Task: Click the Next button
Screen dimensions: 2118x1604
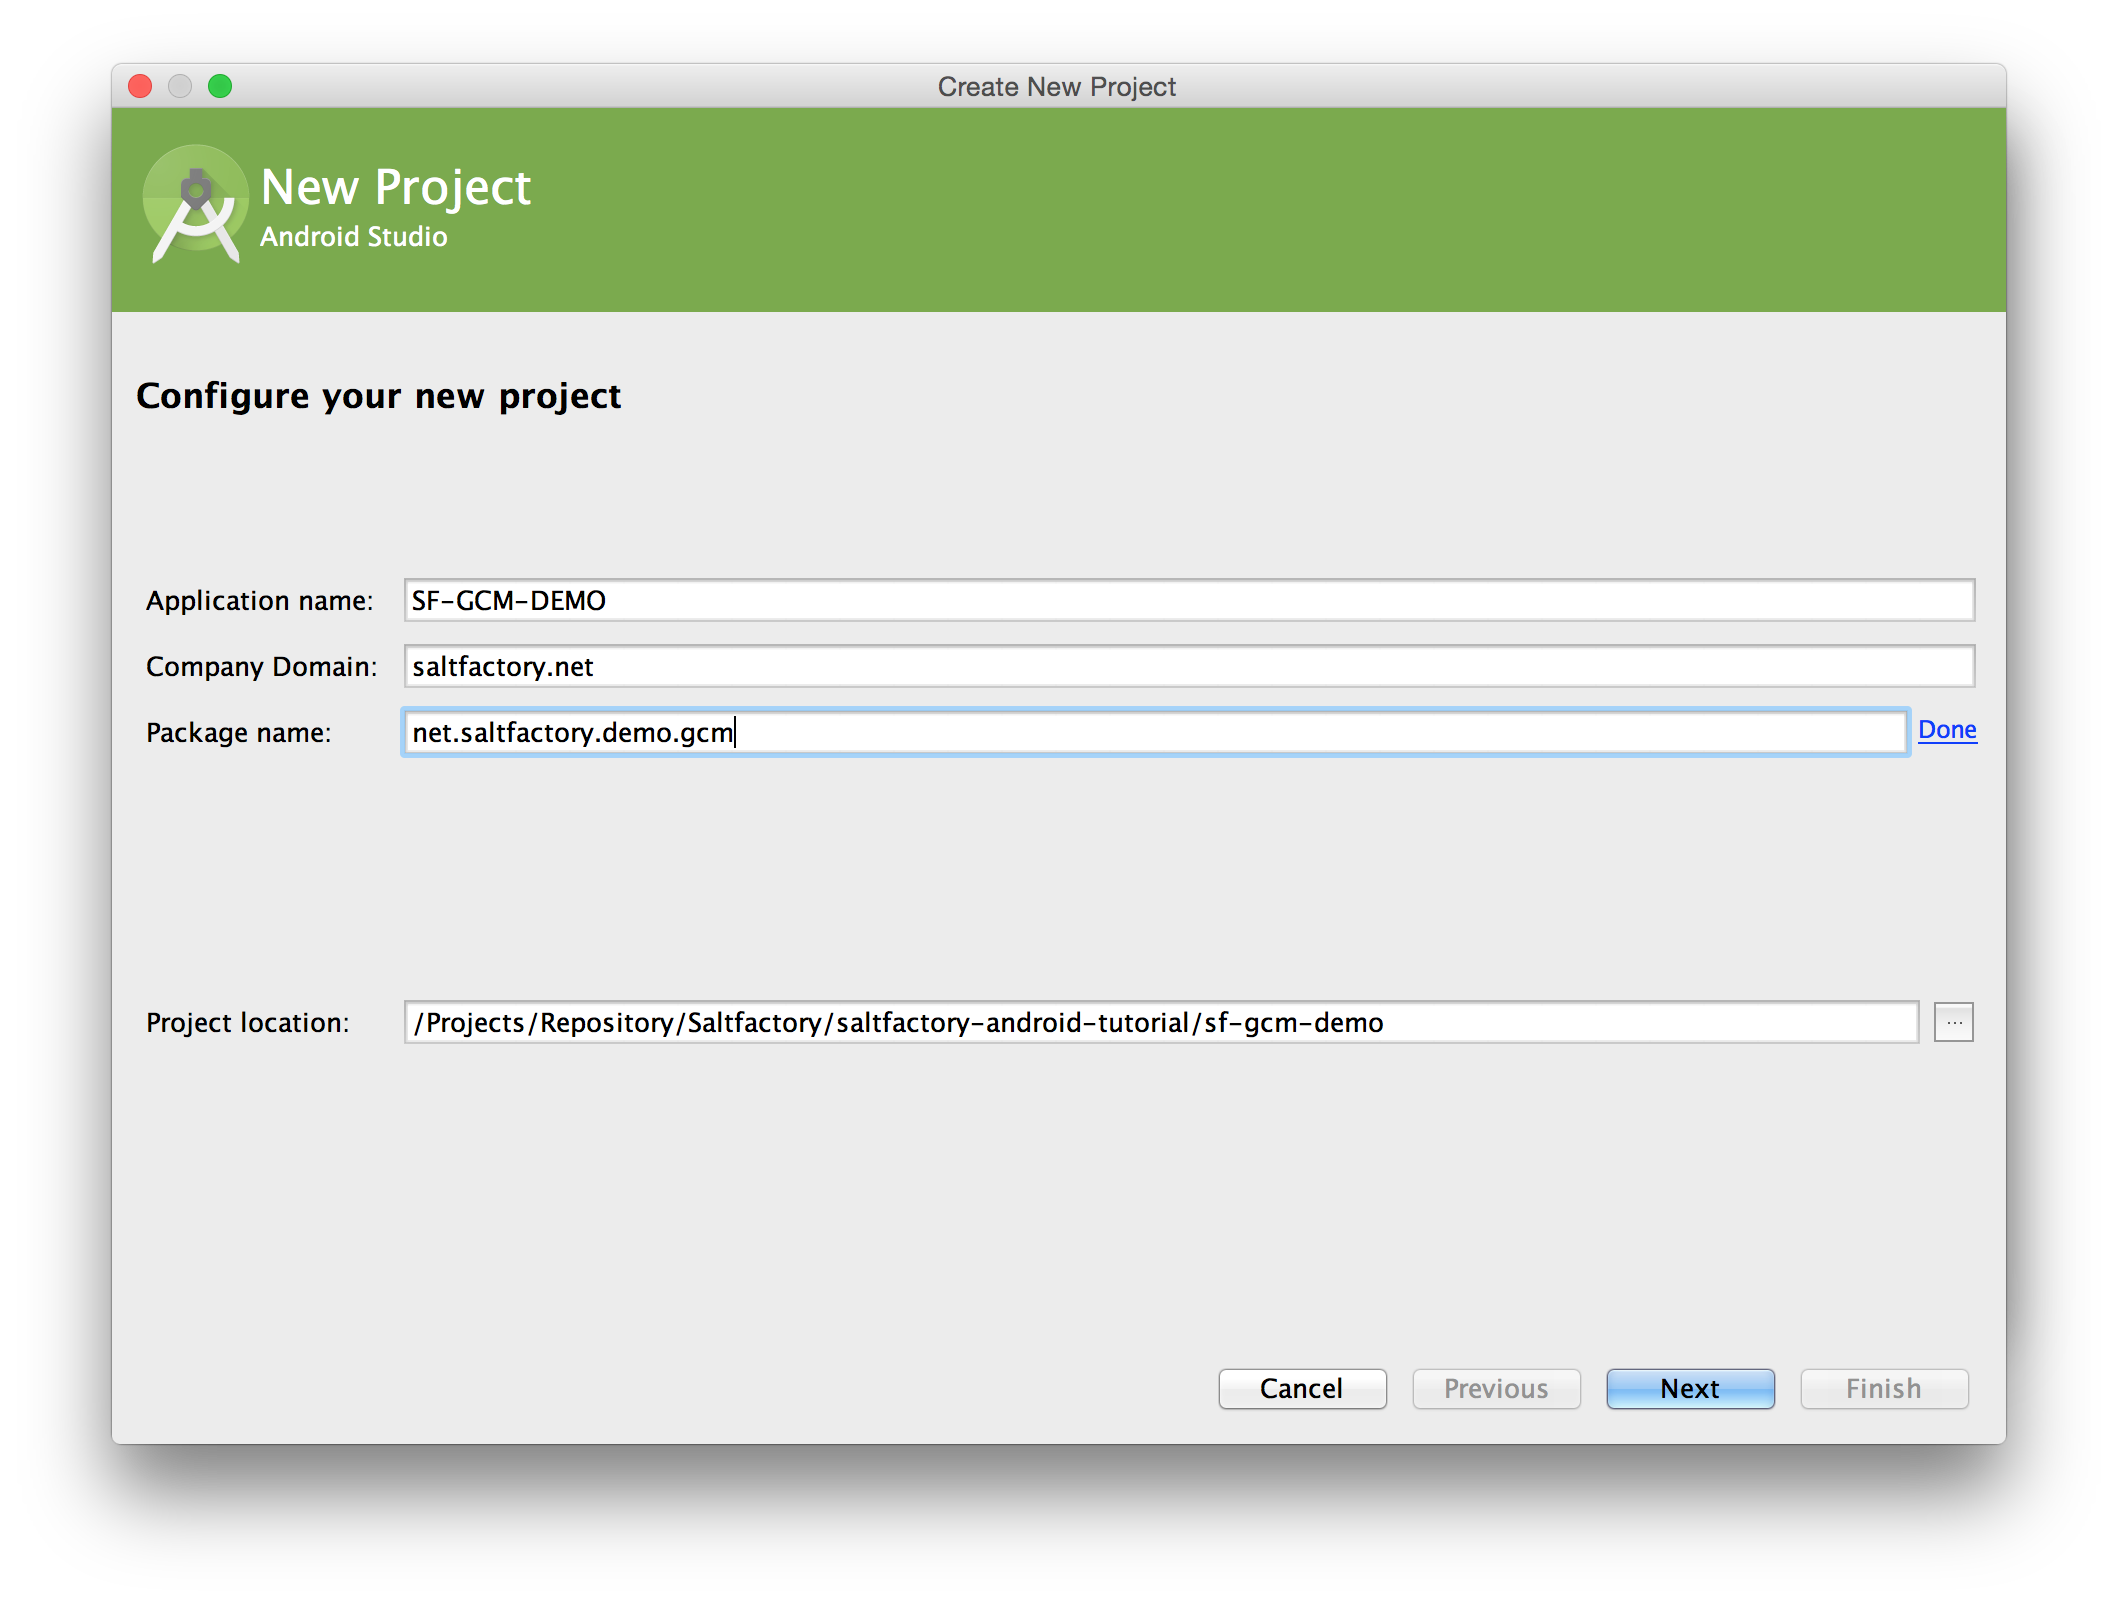Action: [x=1690, y=1388]
